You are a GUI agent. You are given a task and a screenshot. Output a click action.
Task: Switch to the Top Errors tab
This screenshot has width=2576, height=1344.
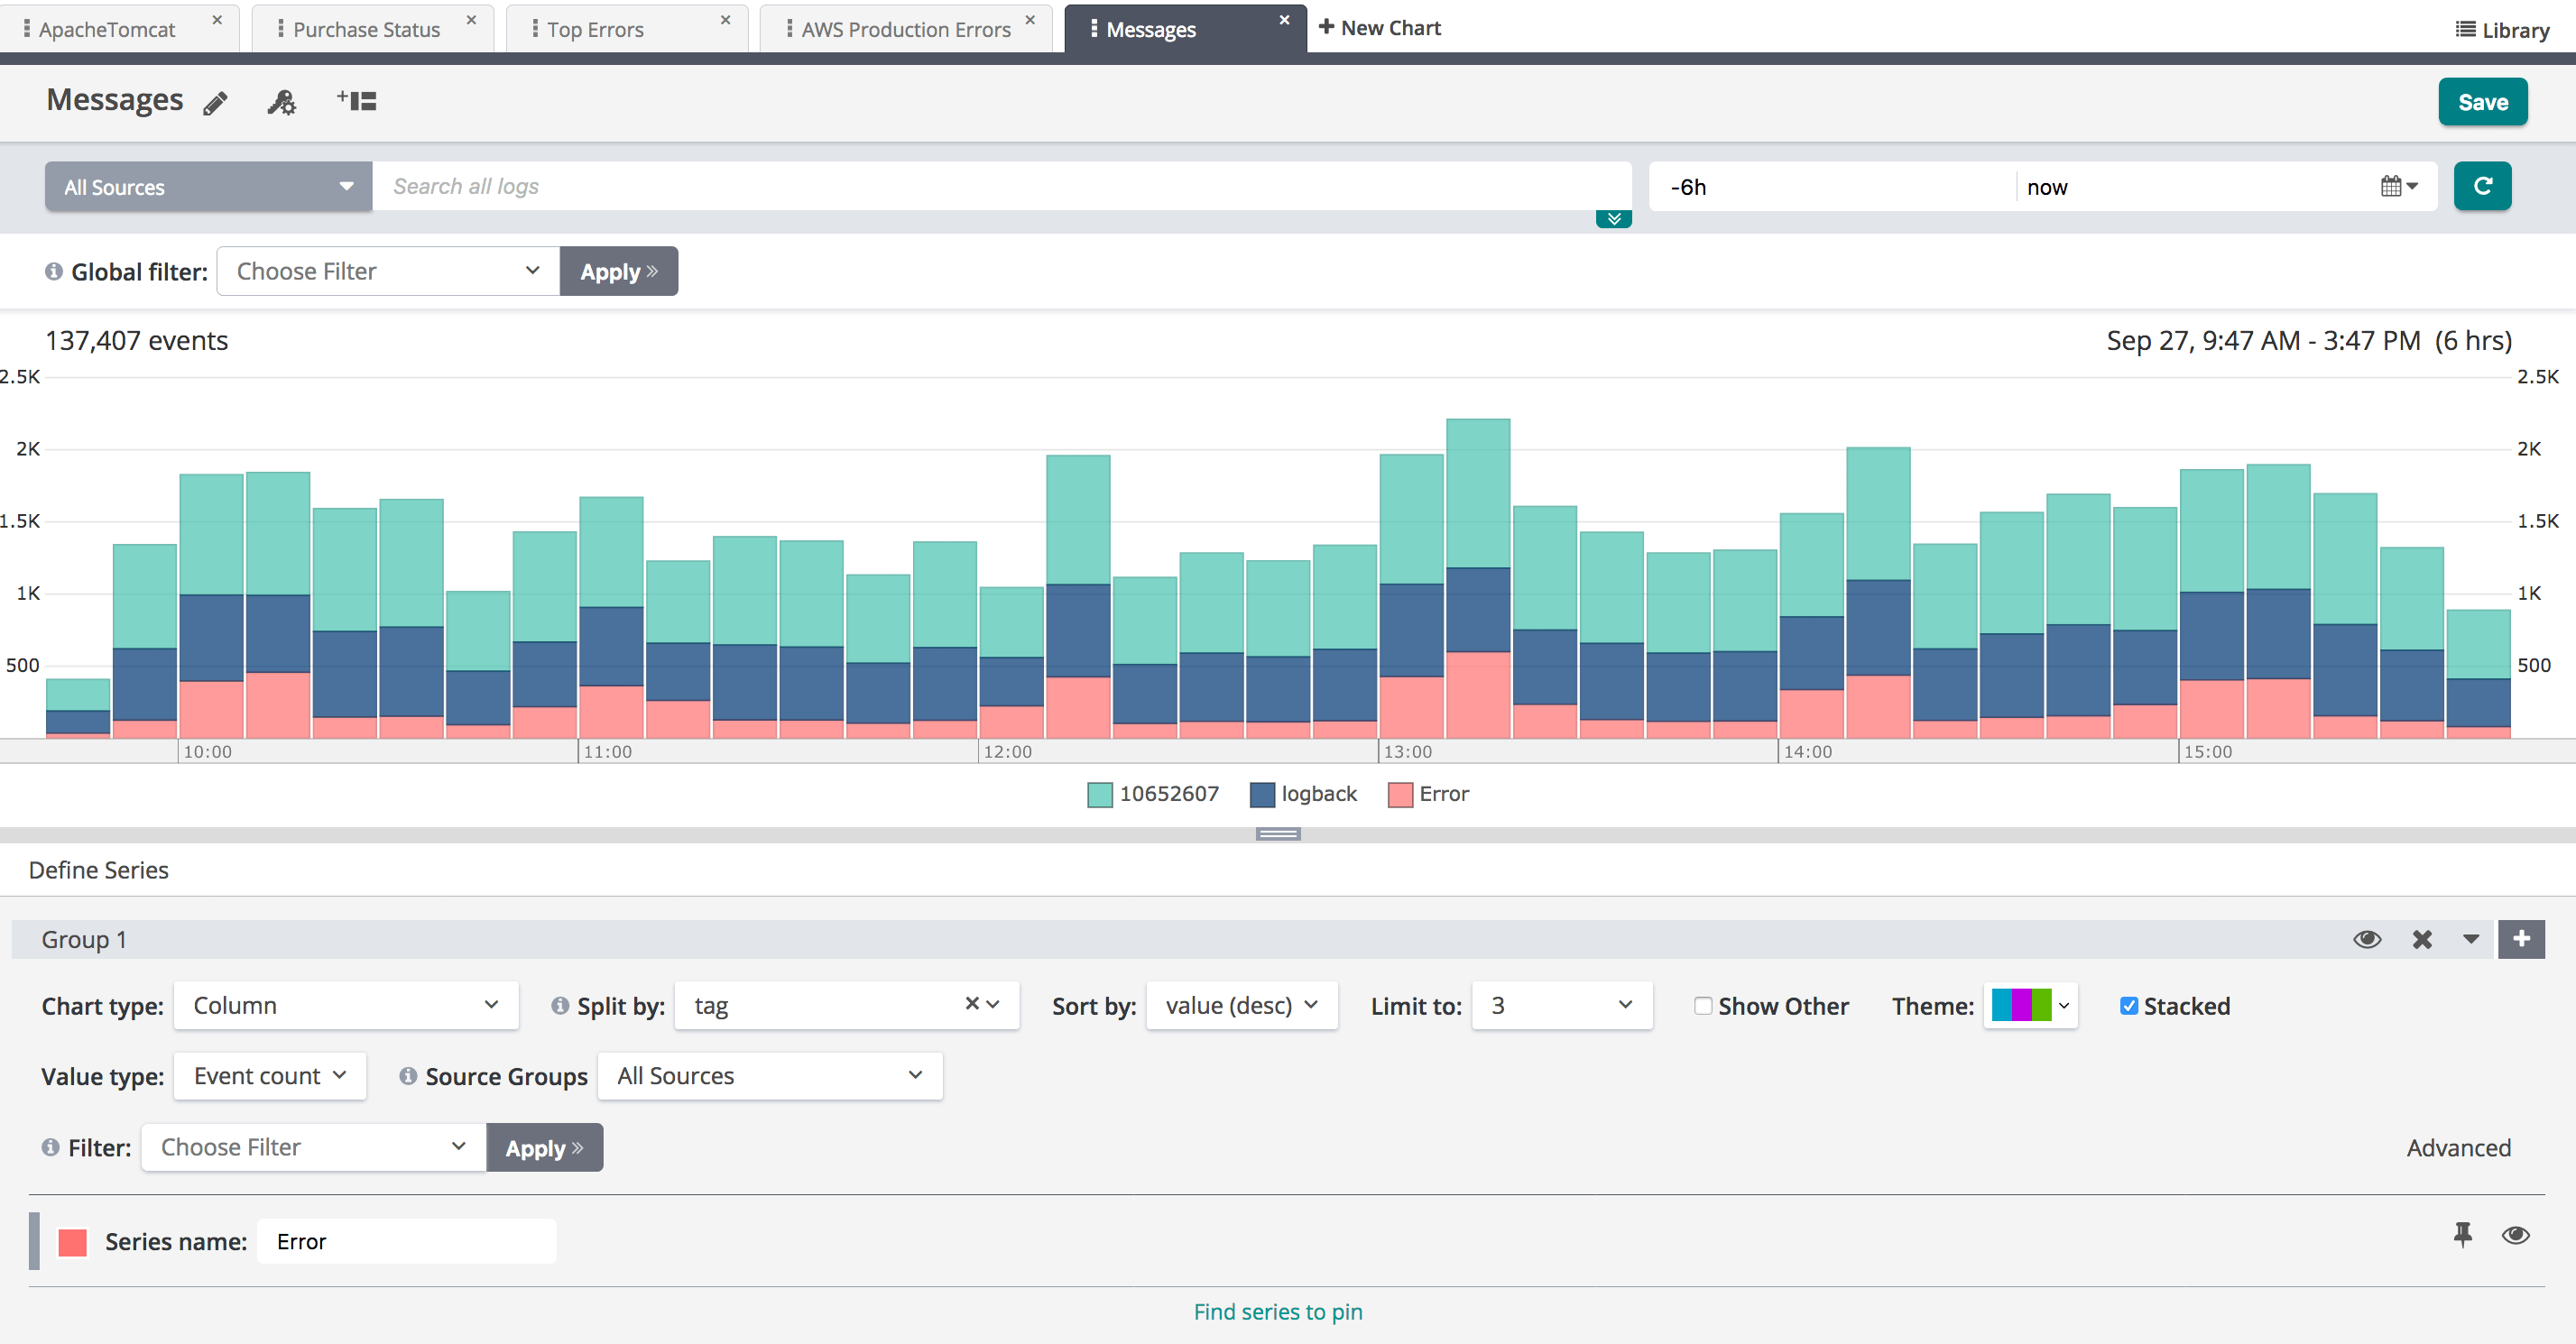click(596, 29)
